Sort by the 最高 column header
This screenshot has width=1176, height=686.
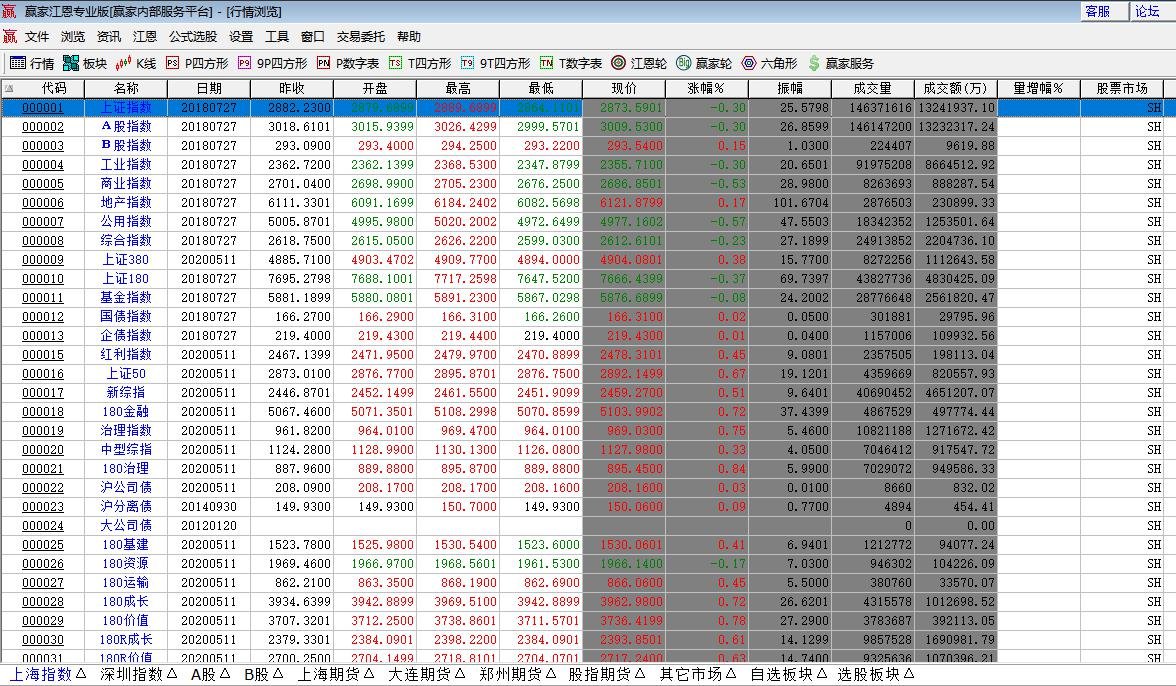click(458, 88)
